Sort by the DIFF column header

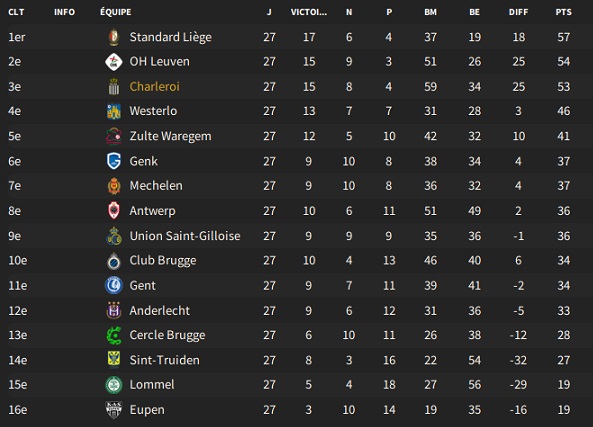pyautogui.click(x=518, y=12)
